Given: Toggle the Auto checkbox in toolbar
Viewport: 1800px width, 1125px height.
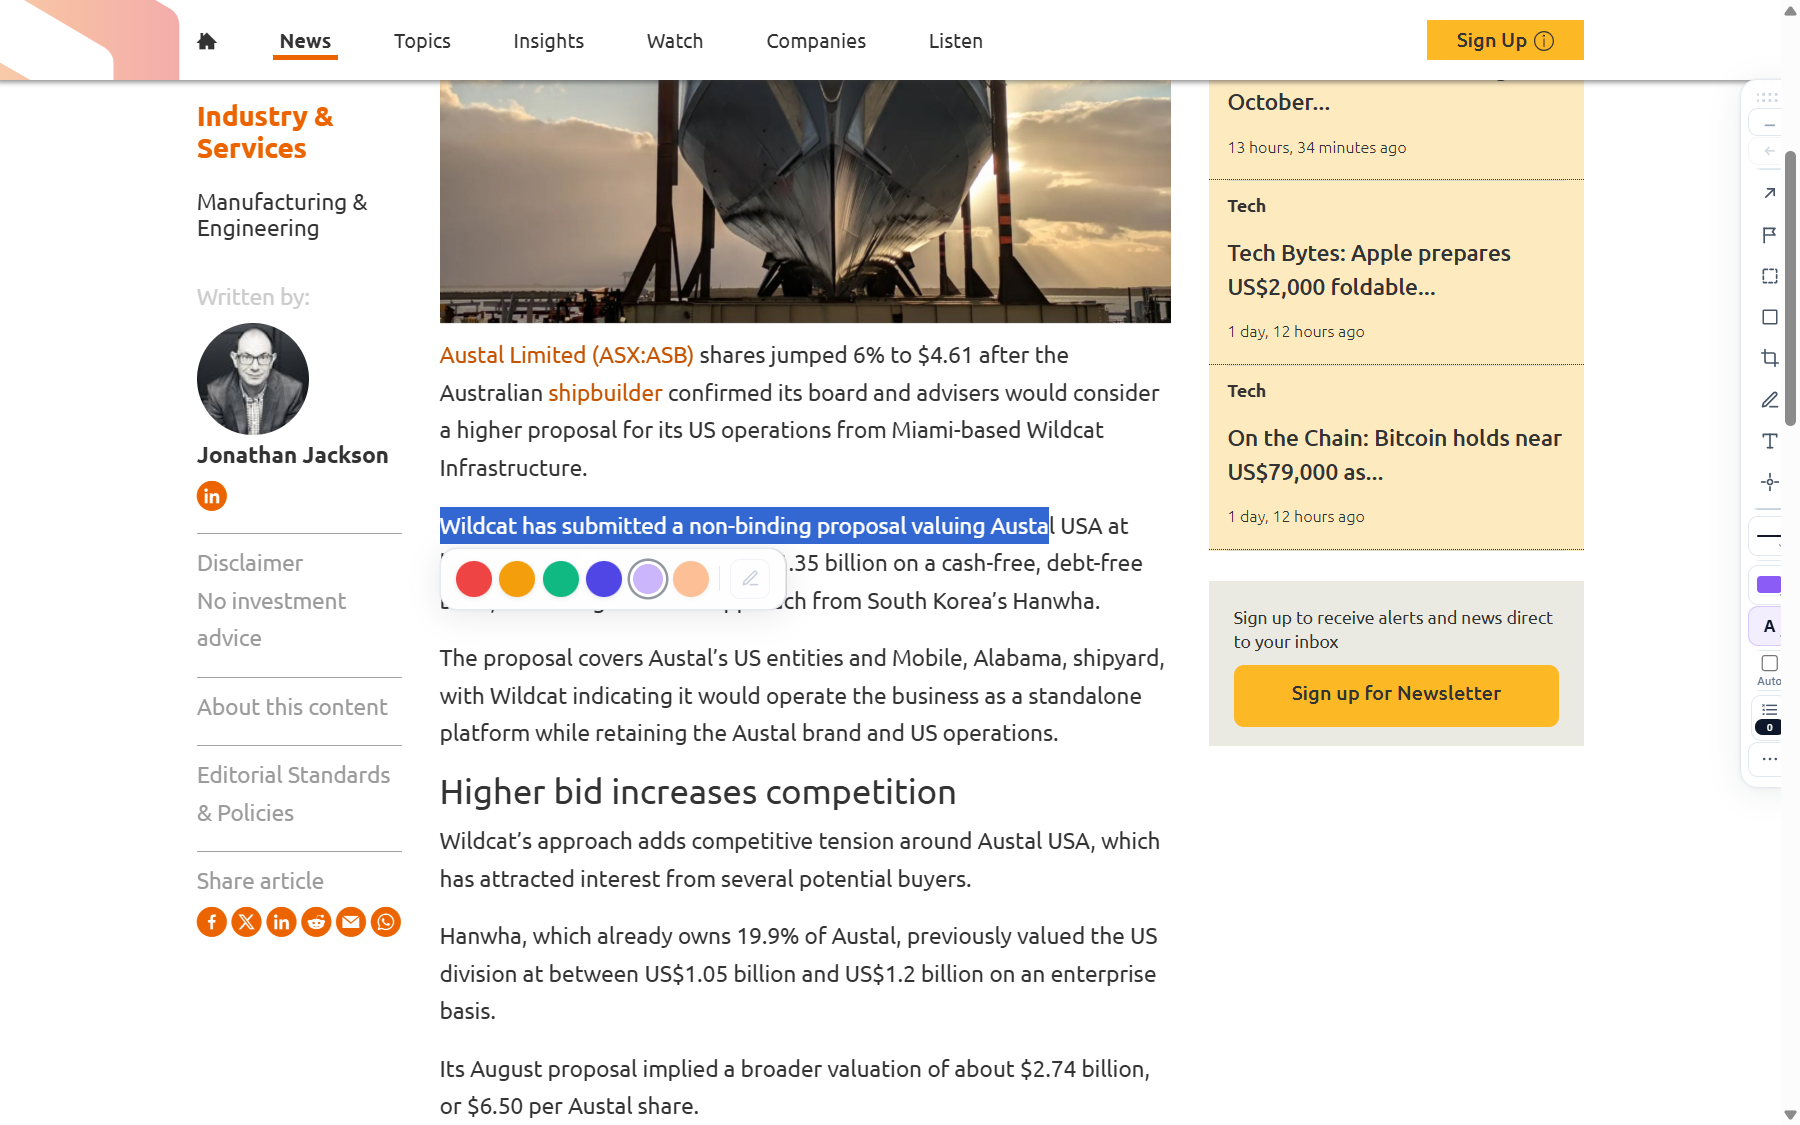Looking at the screenshot, I should [x=1769, y=664].
